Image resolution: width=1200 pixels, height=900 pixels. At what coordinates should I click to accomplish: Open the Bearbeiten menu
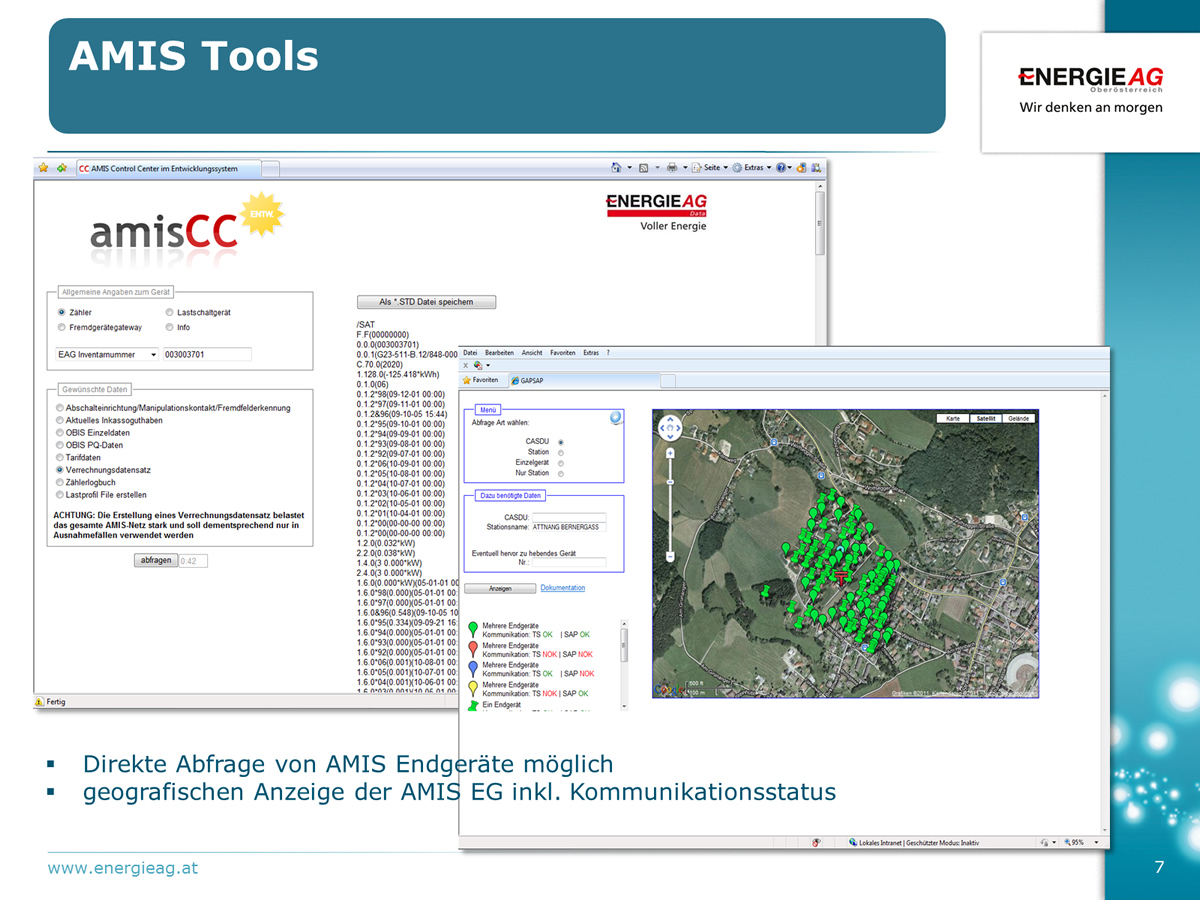(499, 353)
